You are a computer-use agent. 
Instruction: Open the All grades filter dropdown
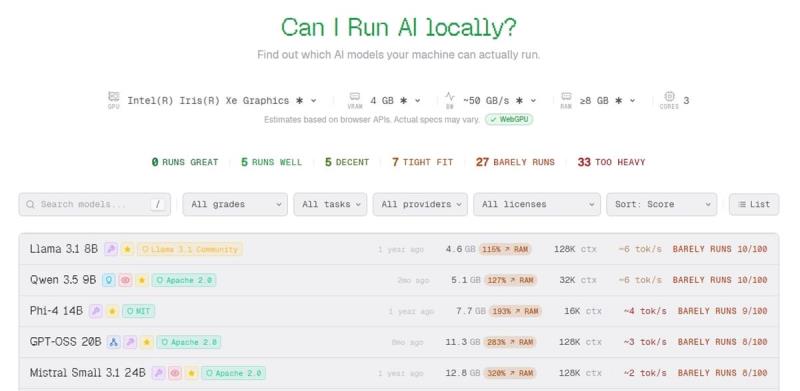[x=235, y=204]
